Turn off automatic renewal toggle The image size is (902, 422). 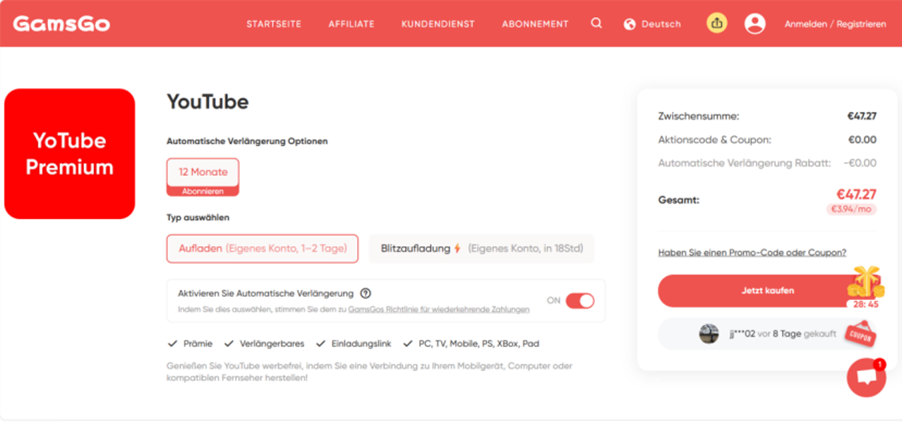(579, 301)
